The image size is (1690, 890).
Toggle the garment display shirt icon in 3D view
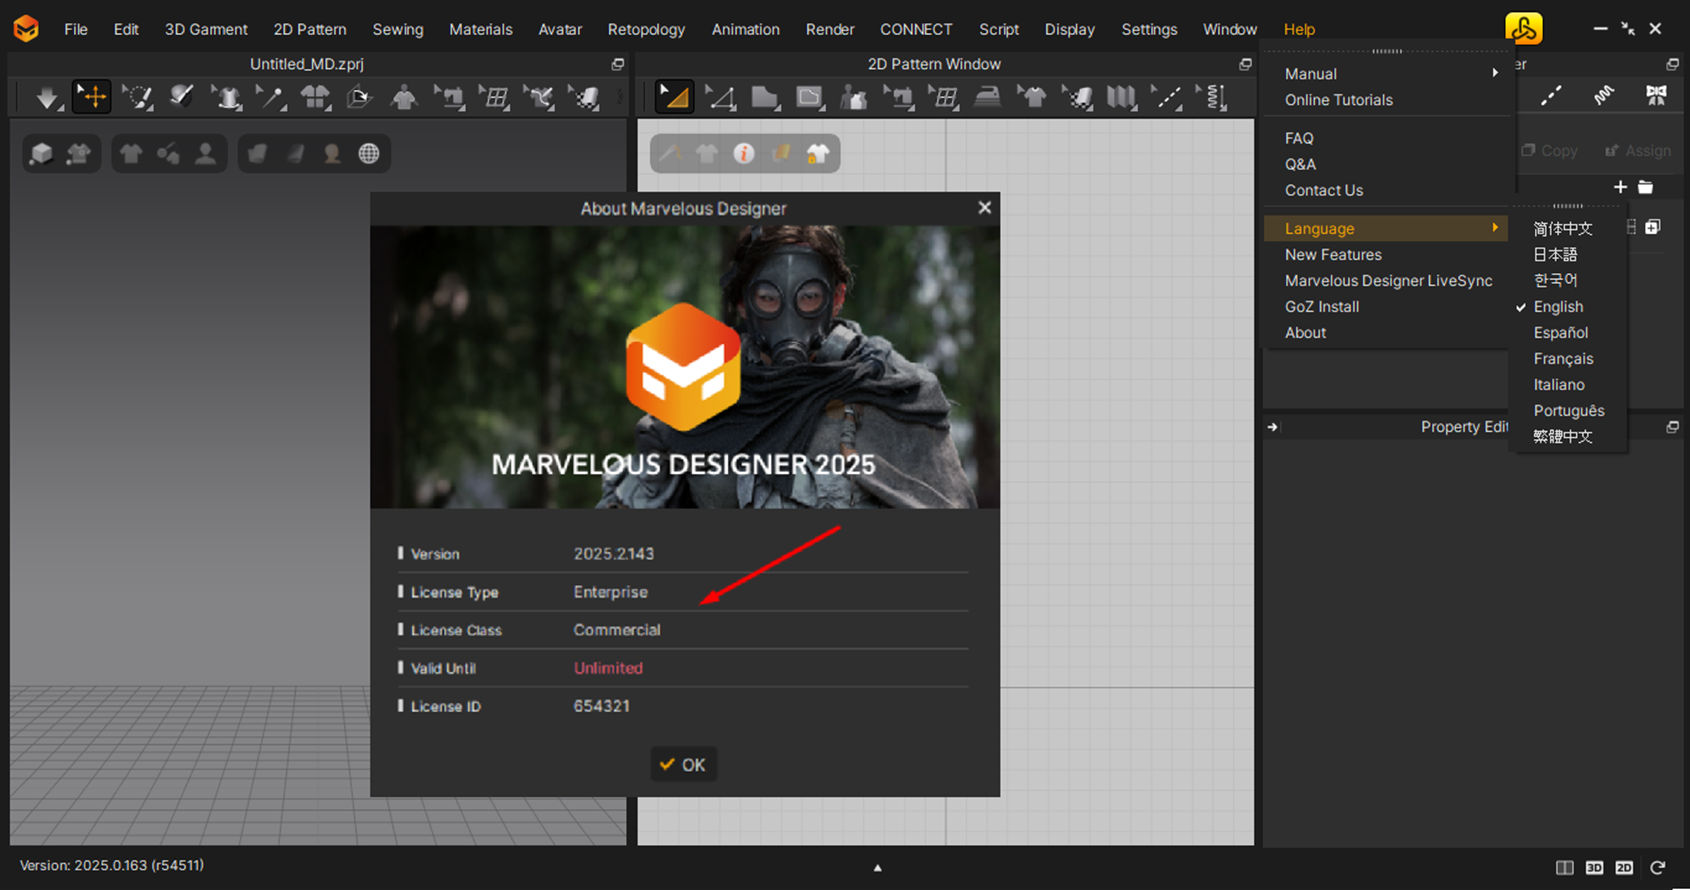pyautogui.click(x=131, y=153)
